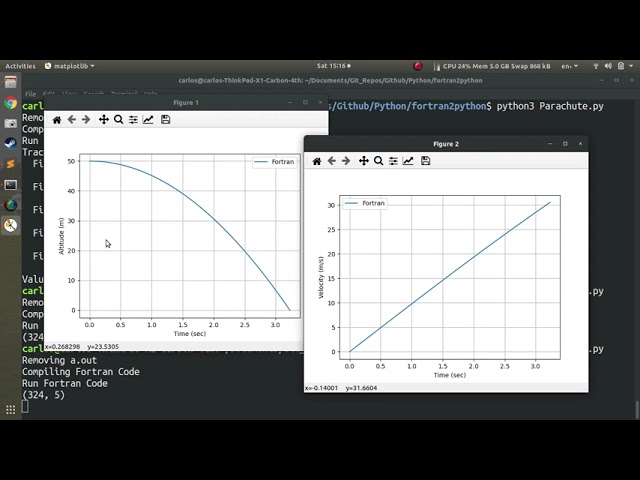Screen dimensions: 640x480
Task: Open Configure subplots in Figure 1 toolbar
Action: 133,120
